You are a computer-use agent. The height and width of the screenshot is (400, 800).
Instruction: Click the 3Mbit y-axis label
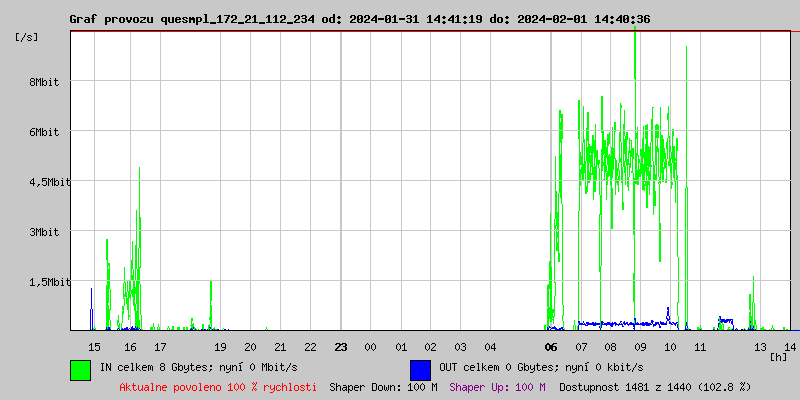44,232
